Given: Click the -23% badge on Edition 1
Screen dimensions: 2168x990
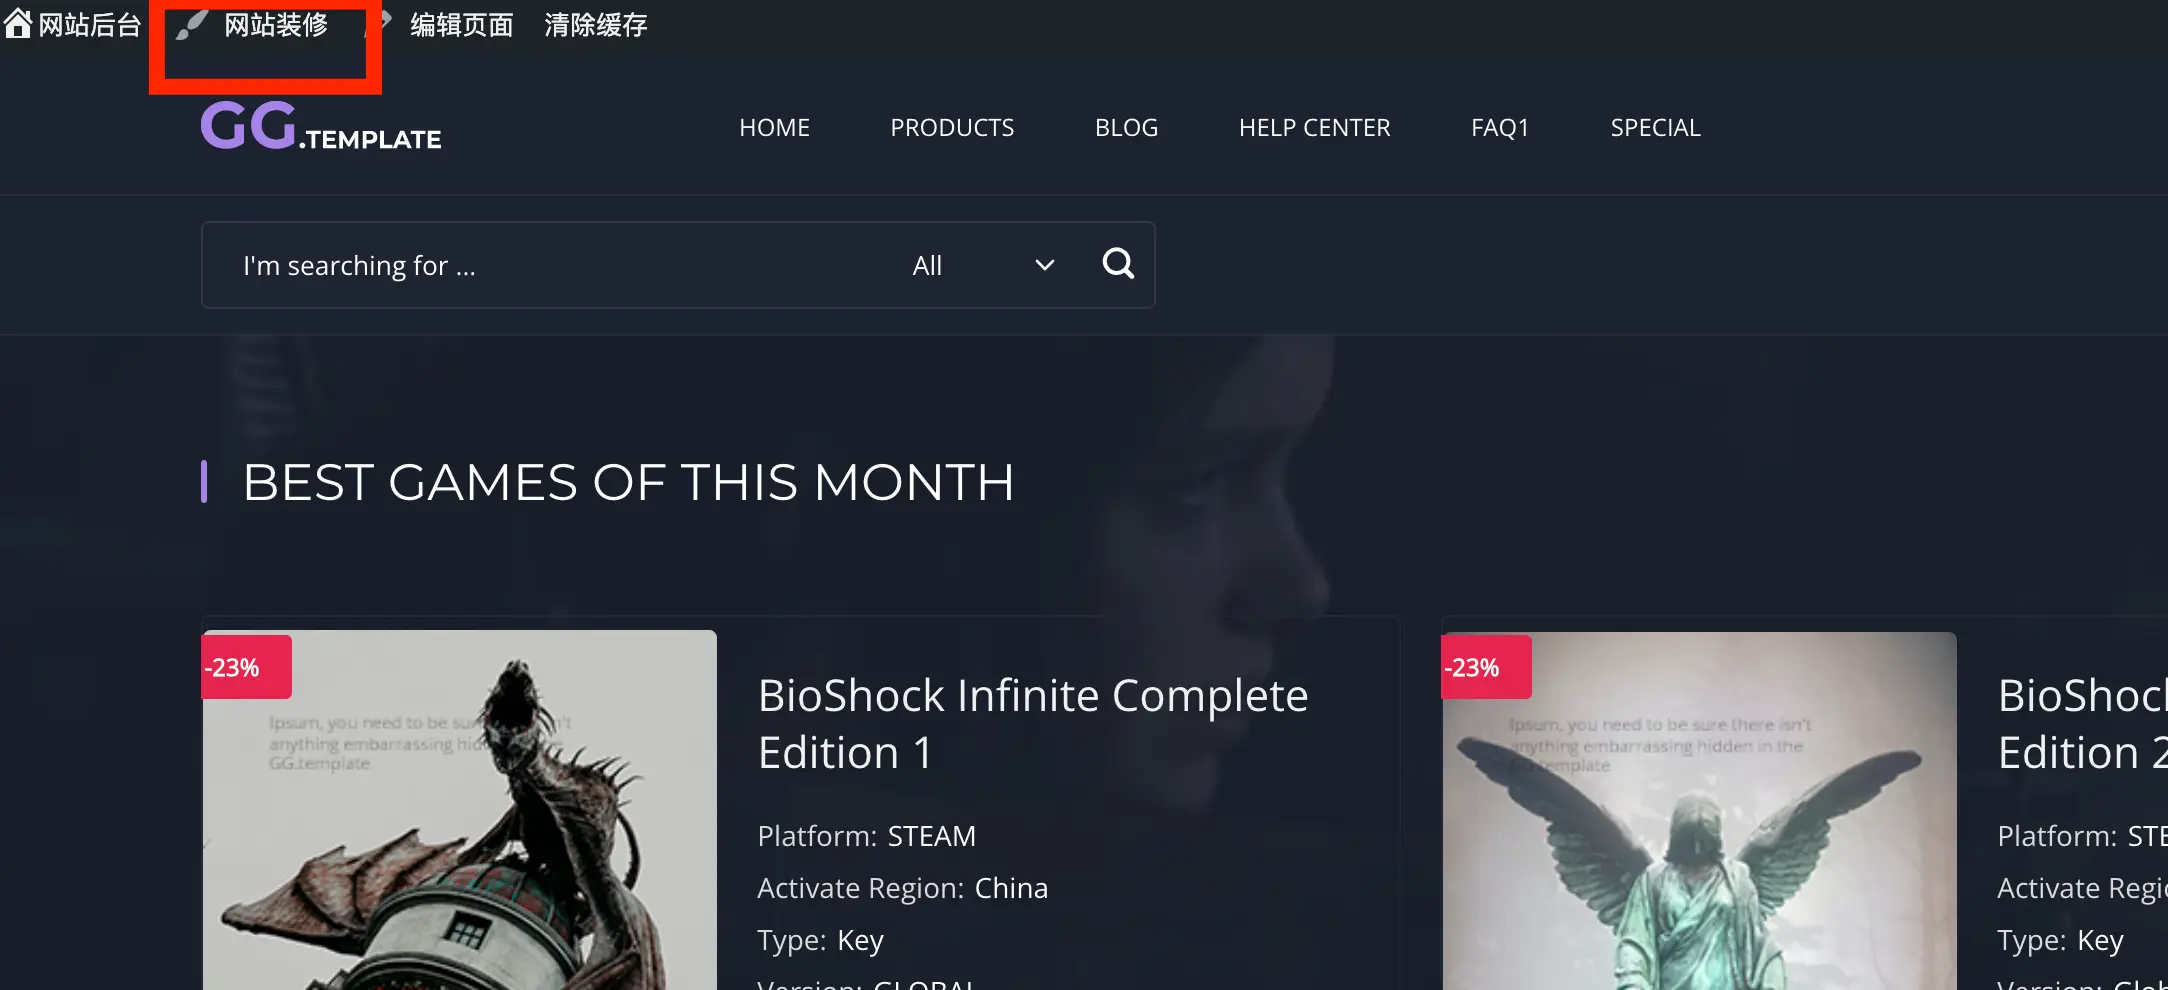Looking at the screenshot, I should click(x=246, y=667).
